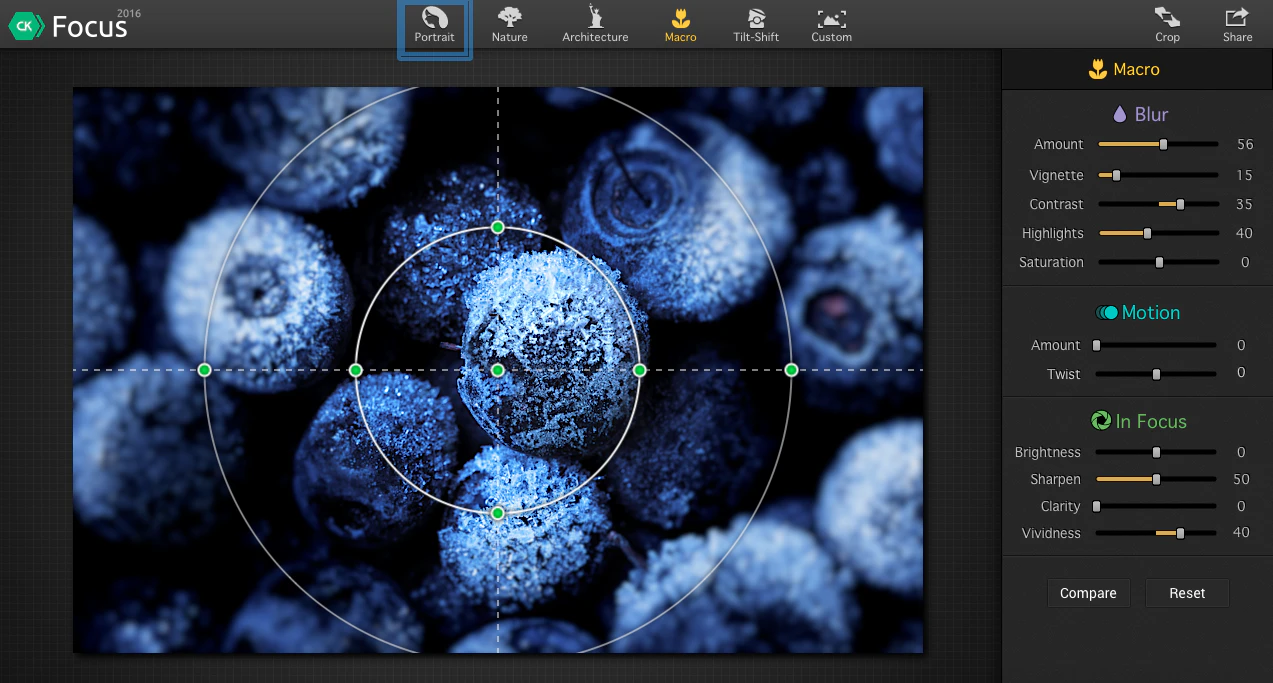
Task: Adjust the Blur Amount slider
Action: (1158, 145)
